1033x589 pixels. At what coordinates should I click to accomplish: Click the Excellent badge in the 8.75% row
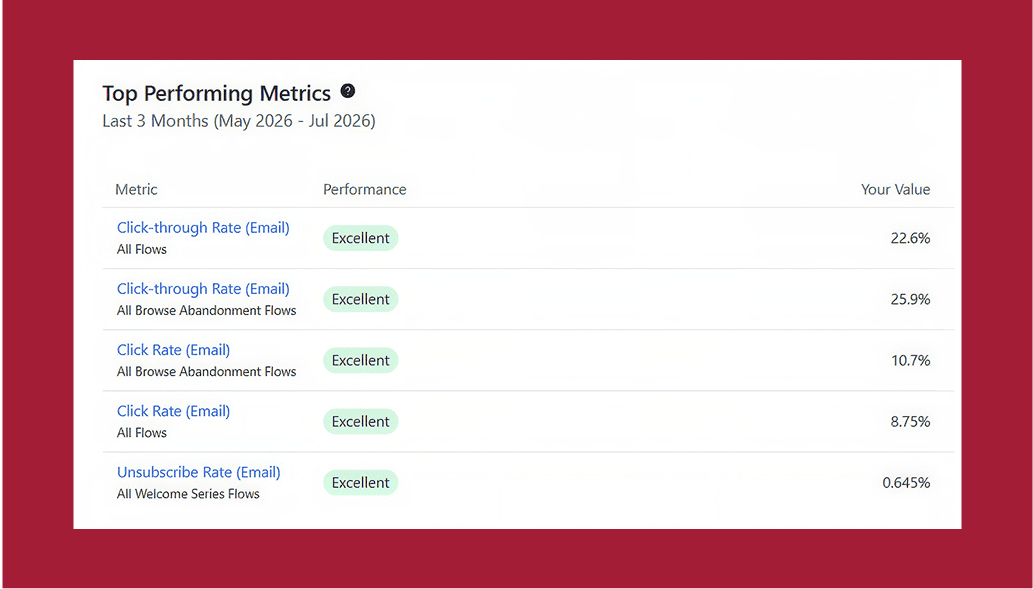[x=360, y=422]
